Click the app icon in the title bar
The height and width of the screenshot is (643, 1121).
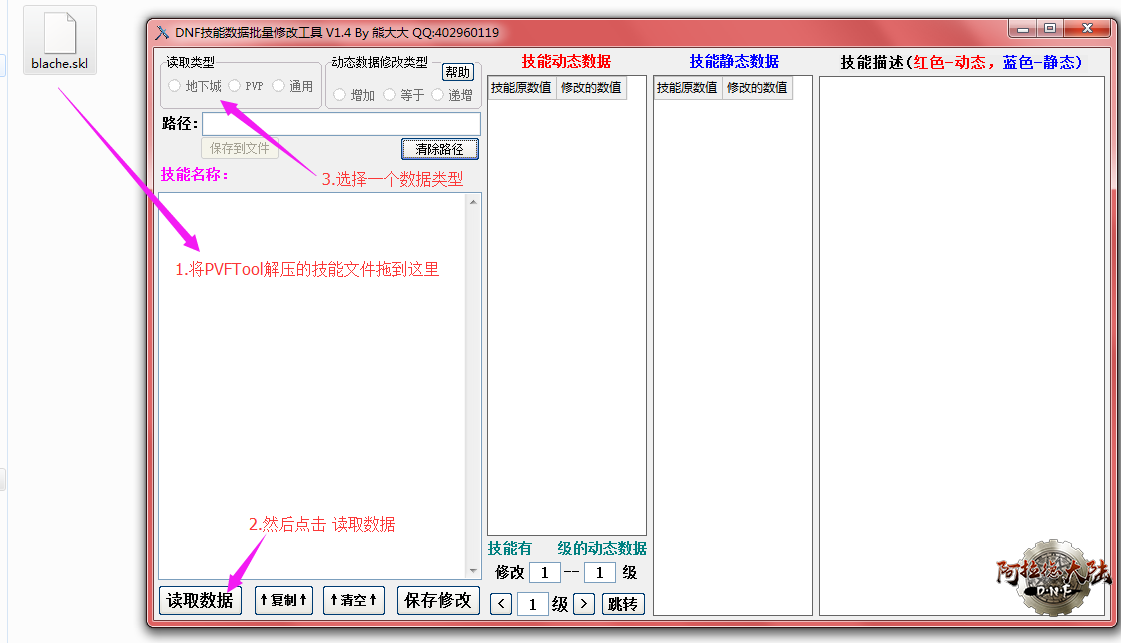point(162,32)
